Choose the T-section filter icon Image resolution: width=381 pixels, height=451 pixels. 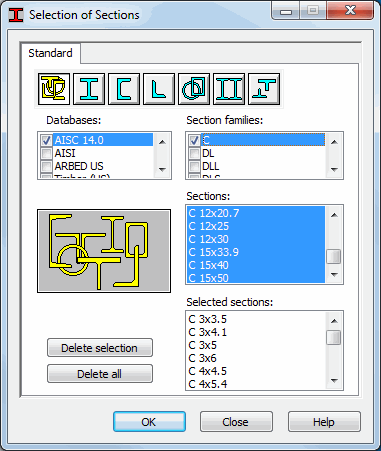[x=264, y=89]
